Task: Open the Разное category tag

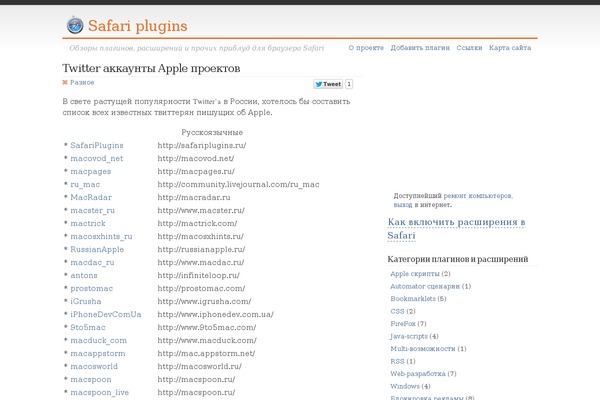Action: [x=82, y=82]
